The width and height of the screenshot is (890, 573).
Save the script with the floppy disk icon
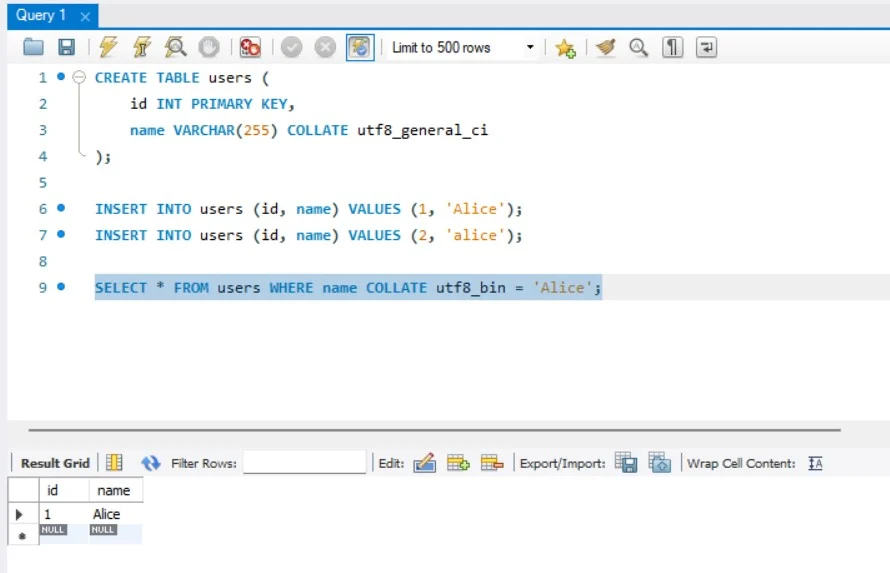66,47
